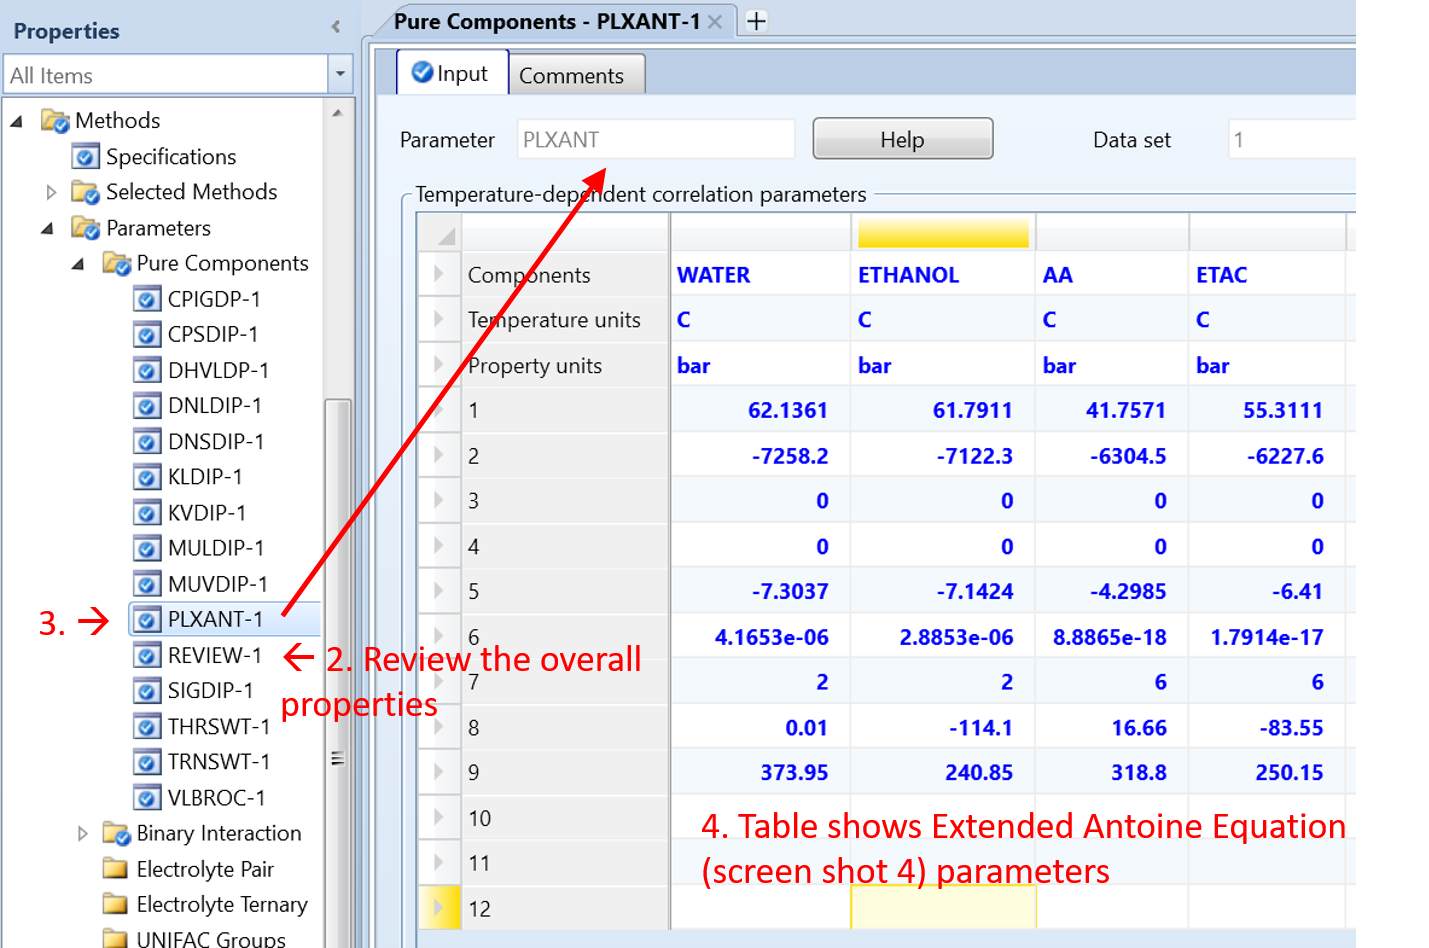
Task: Select the AA component cell
Action: click(x=1112, y=275)
